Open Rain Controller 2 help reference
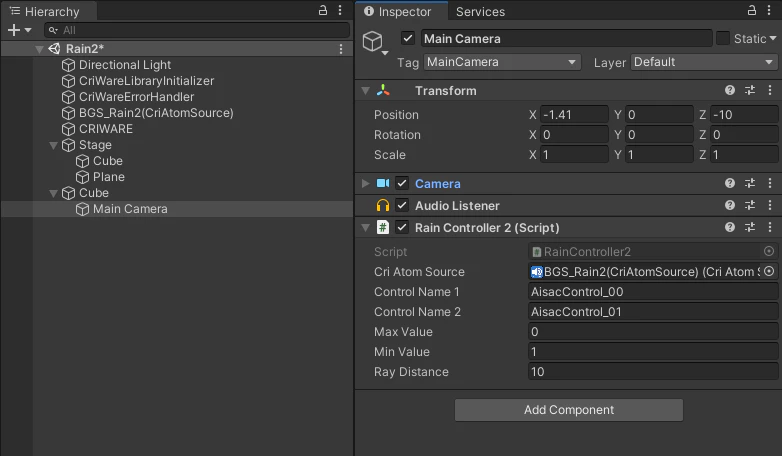 (730, 227)
